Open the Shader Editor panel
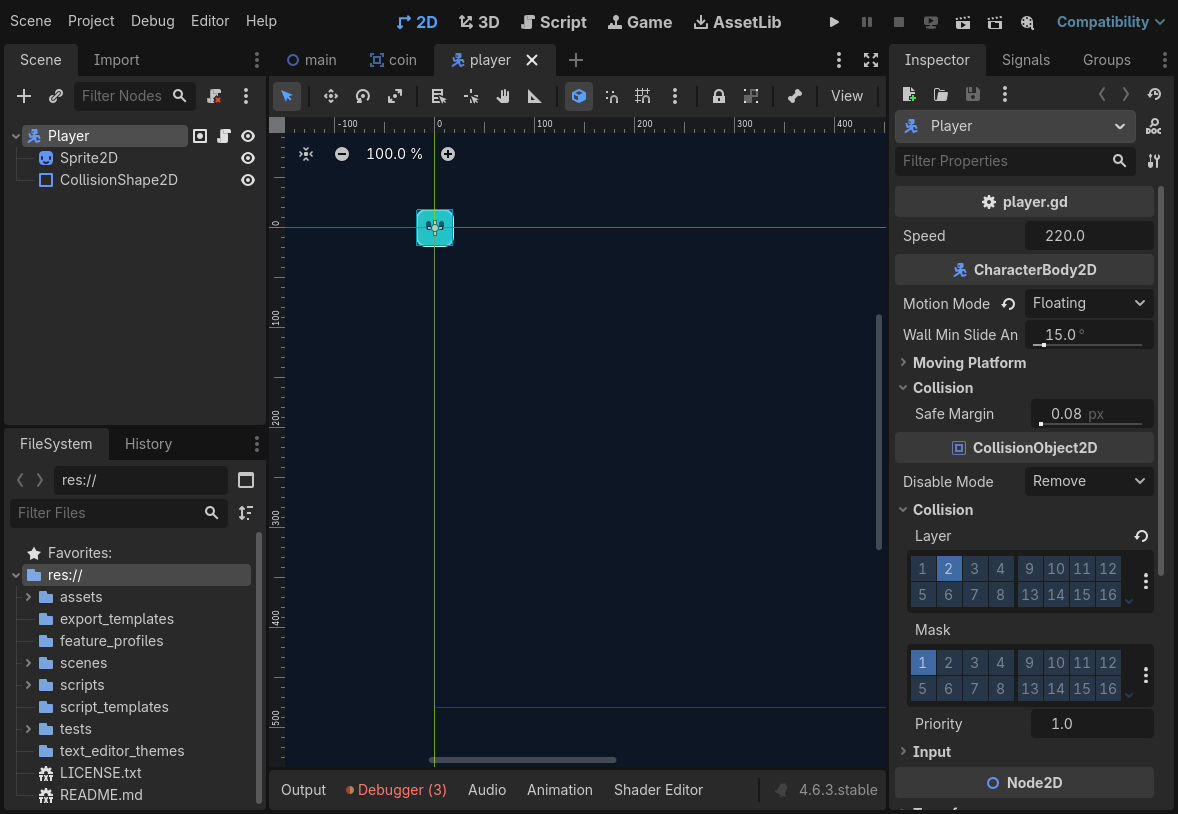1178x814 pixels. pyautogui.click(x=658, y=790)
